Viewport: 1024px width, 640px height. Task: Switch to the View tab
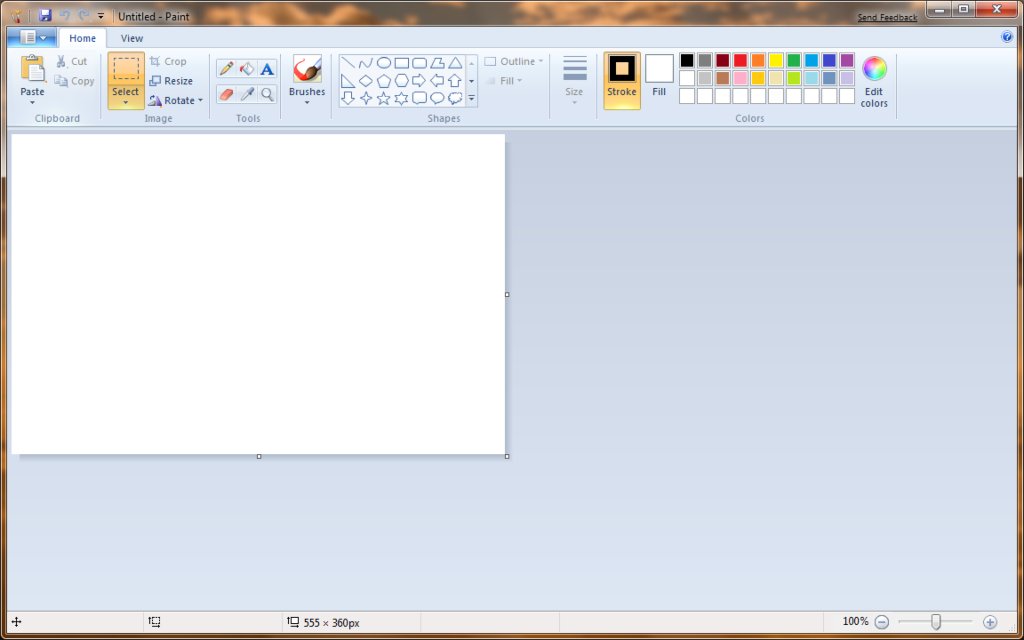(132, 38)
